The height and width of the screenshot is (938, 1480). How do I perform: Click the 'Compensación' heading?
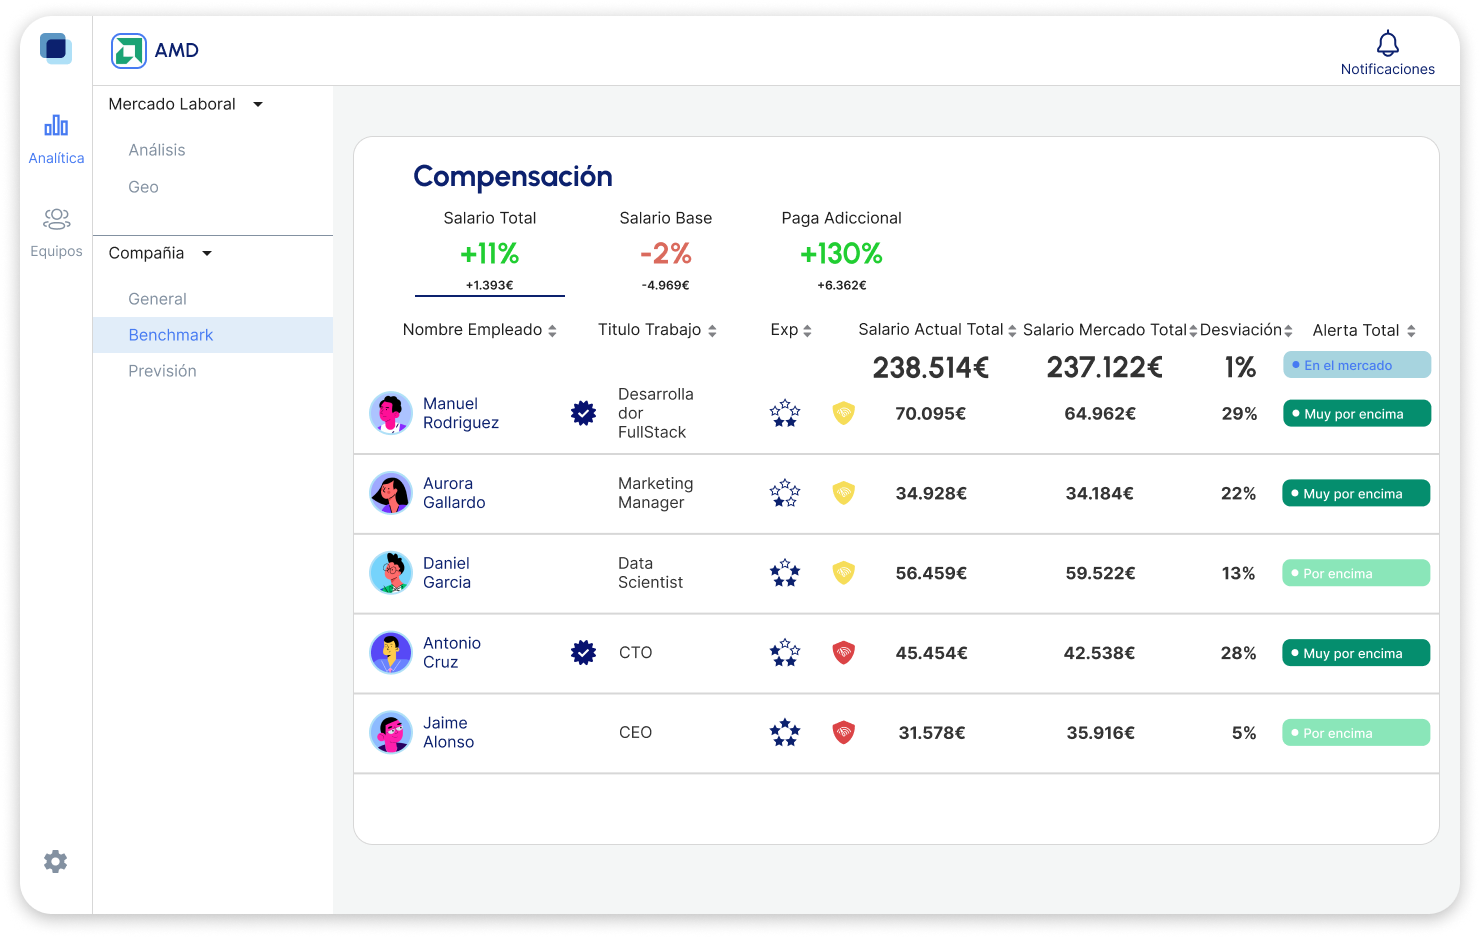[513, 177]
